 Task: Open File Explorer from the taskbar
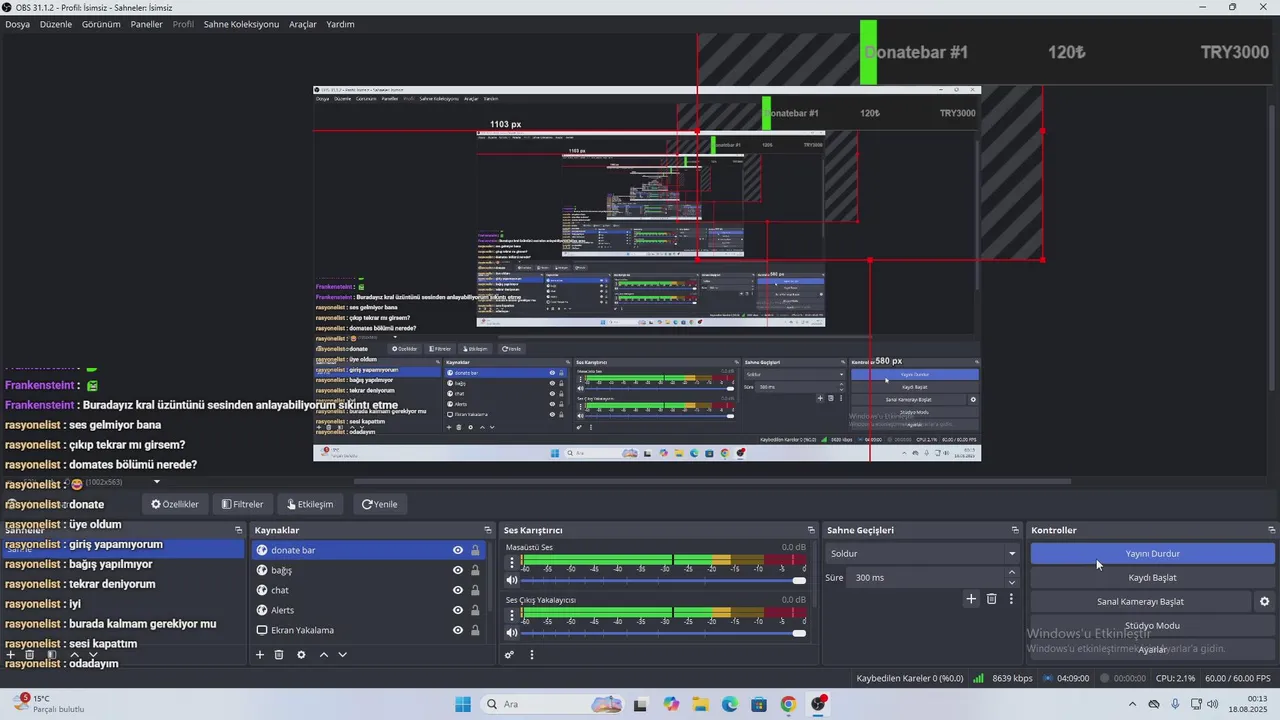pyautogui.click(x=701, y=704)
